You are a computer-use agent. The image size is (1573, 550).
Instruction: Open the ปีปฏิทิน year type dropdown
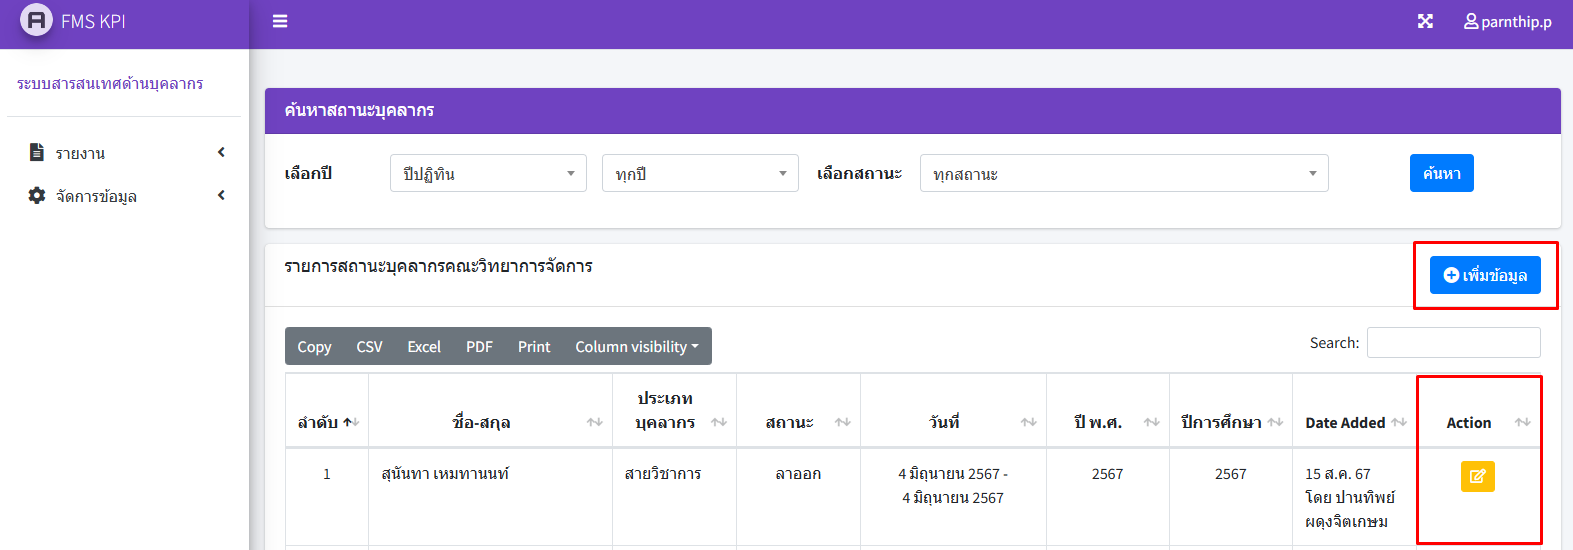[x=488, y=173]
